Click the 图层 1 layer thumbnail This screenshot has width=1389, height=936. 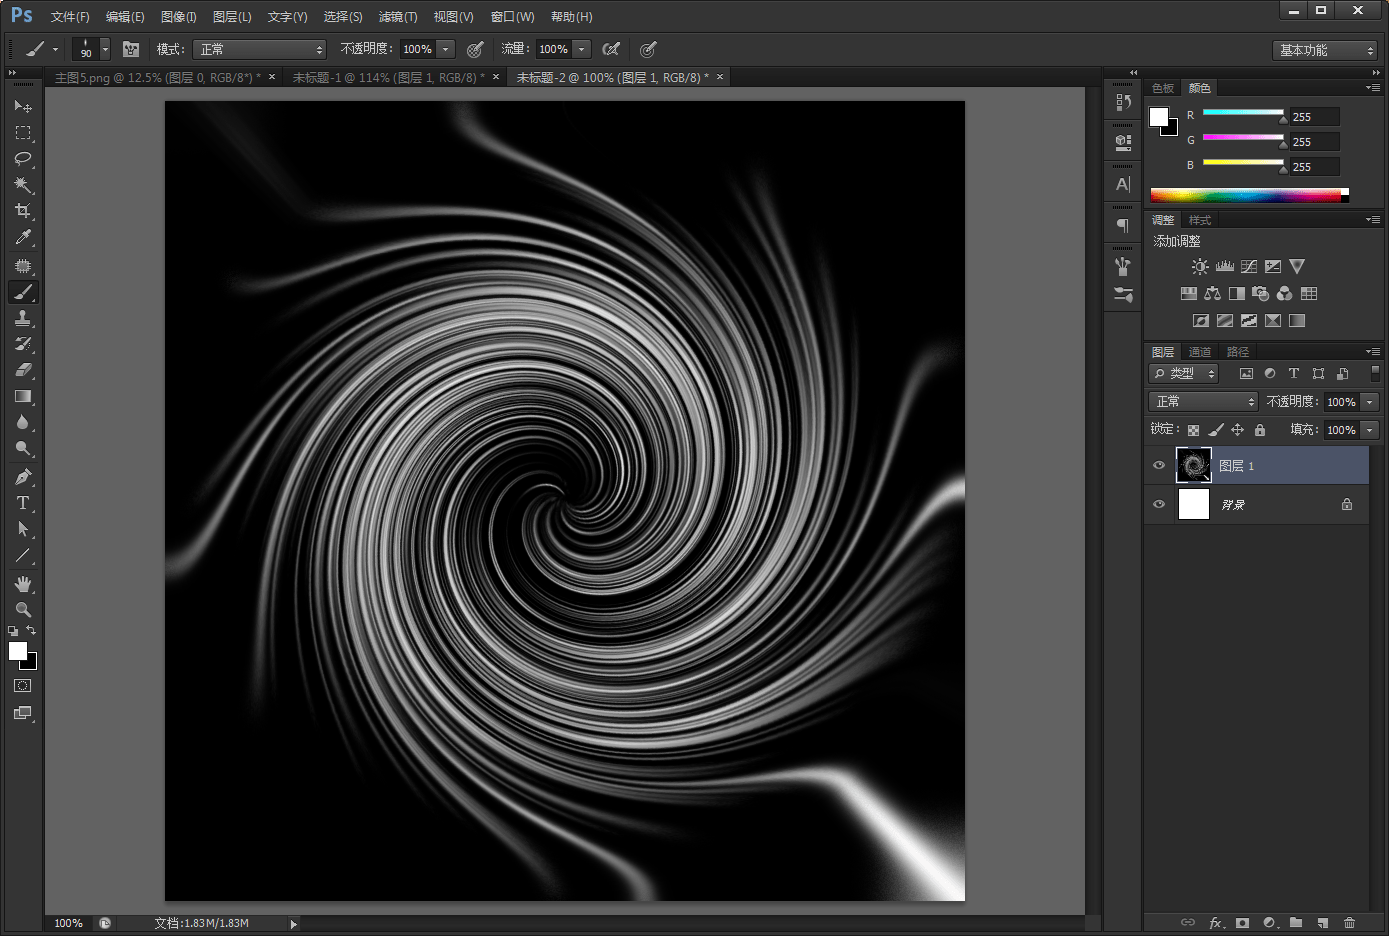[x=1194, y=466]
